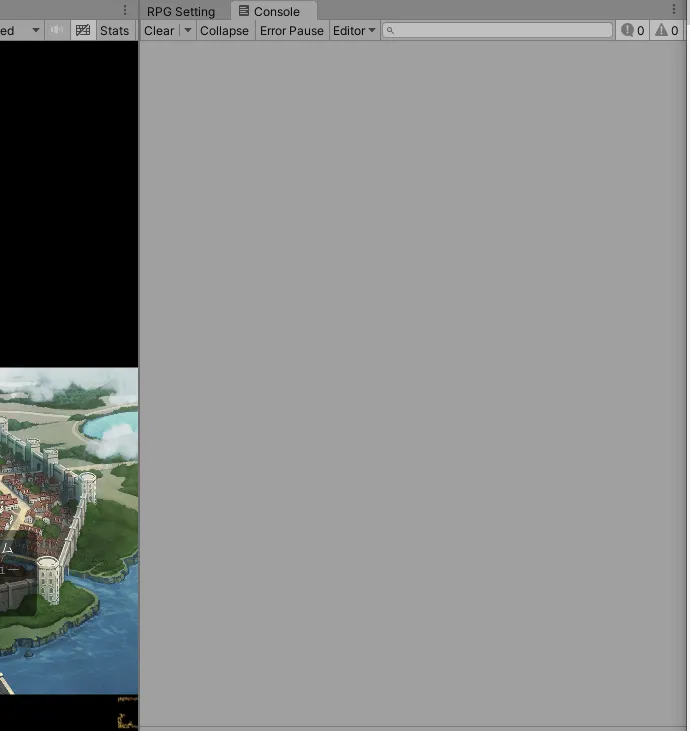This screenshot has height=731, width=690.
Task: Mute the Game view audio
Action: [x=57, y=30]
